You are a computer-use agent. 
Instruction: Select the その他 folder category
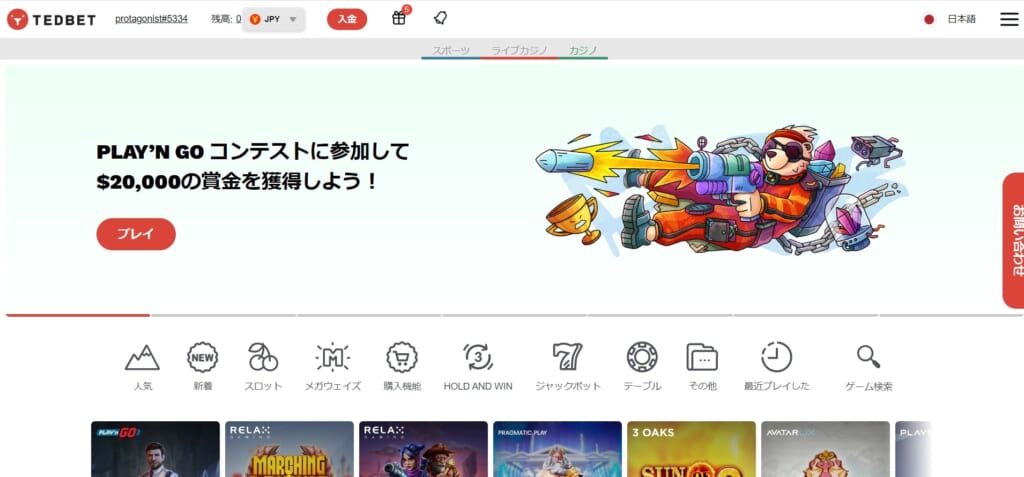point(702,367)
